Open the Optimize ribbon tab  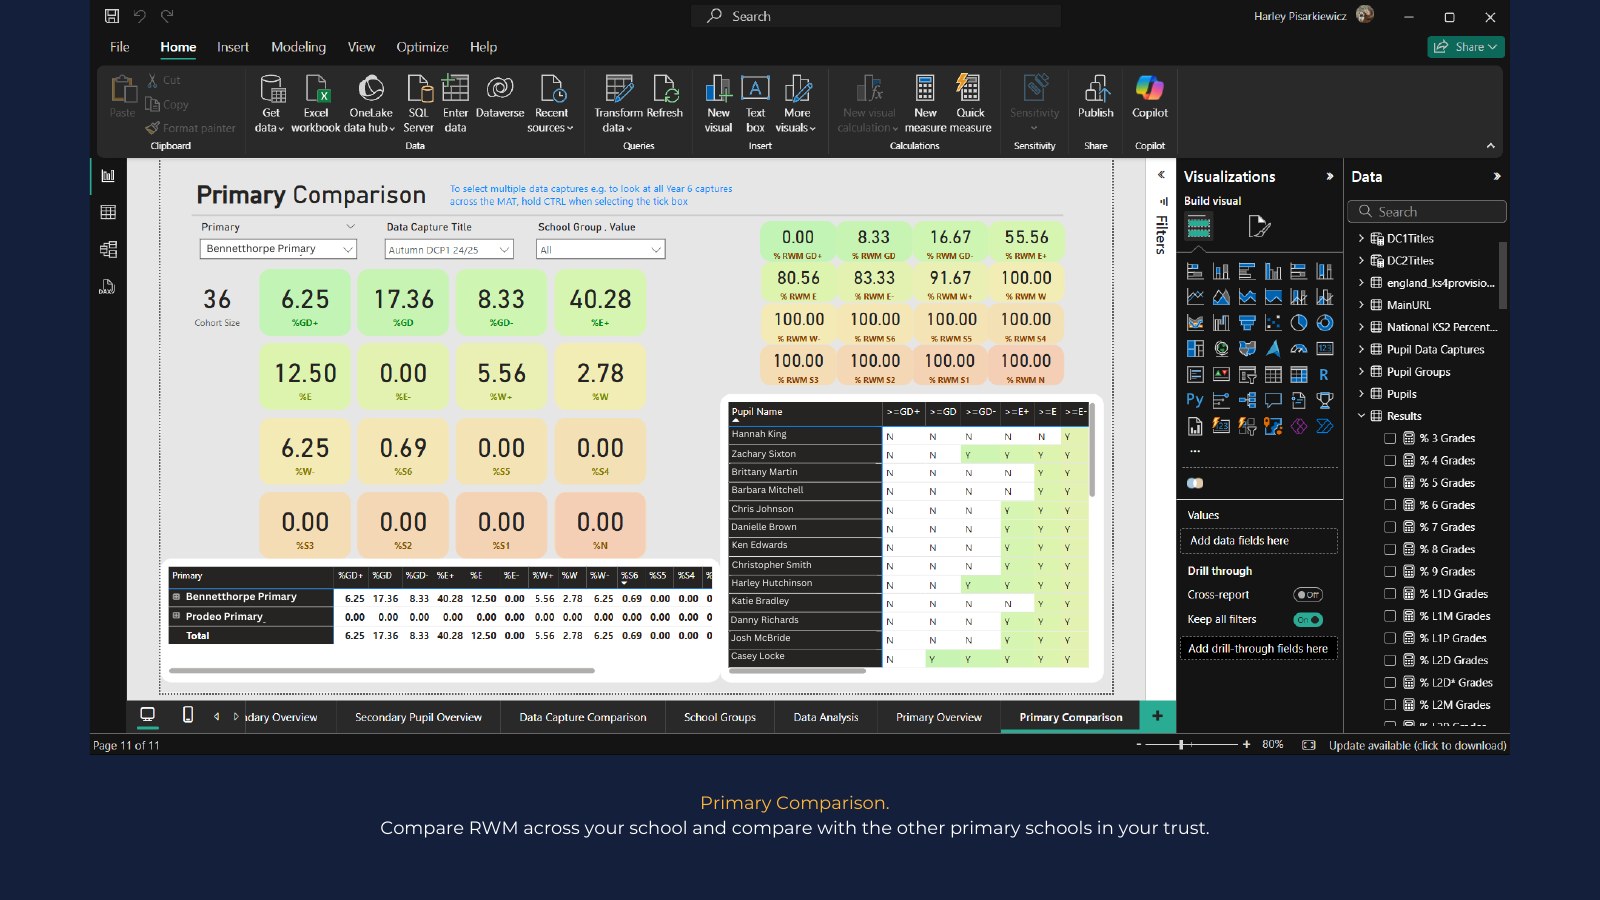[422, 47]
